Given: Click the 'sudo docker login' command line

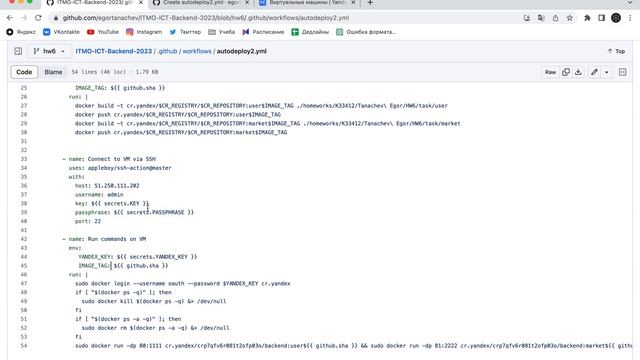Looking at the screenshot, I should [182, 283].
